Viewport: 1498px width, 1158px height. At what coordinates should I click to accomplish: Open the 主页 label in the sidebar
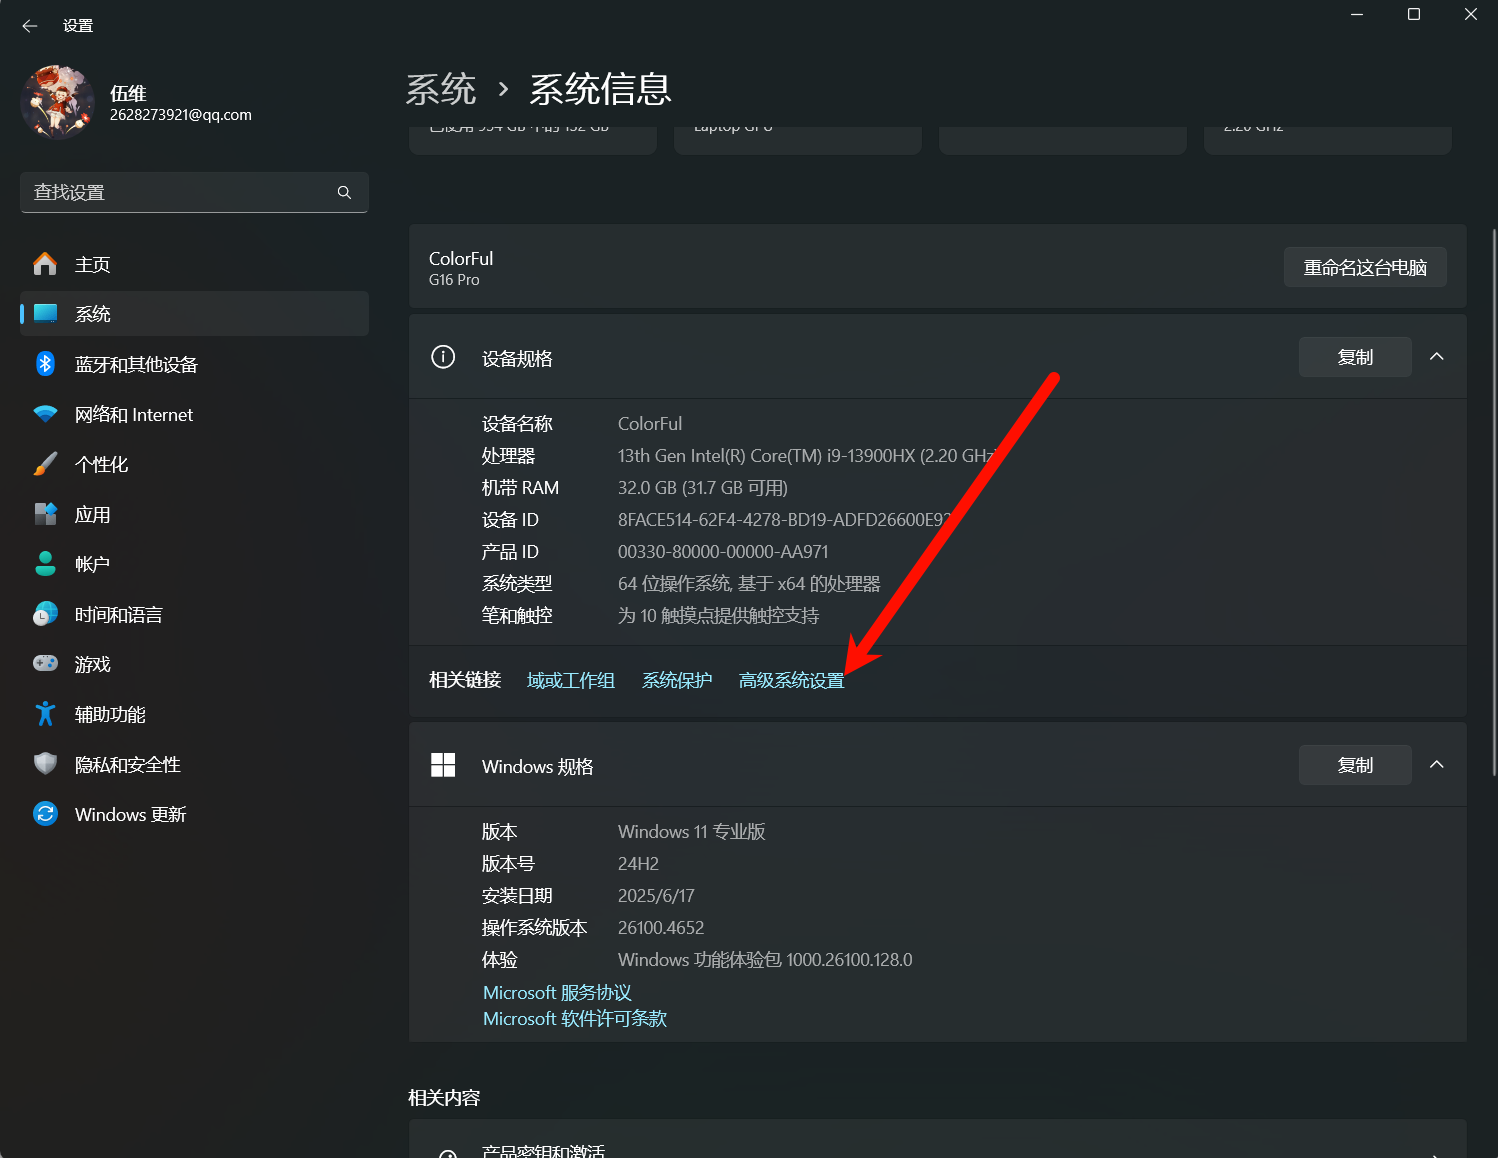click(93, 265)
